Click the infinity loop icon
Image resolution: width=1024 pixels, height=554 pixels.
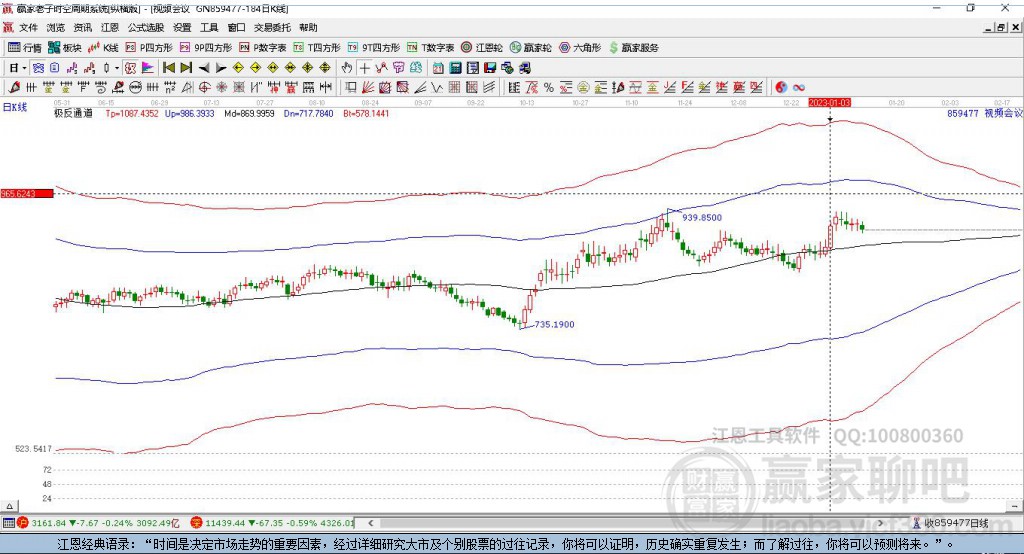point(798,88)
